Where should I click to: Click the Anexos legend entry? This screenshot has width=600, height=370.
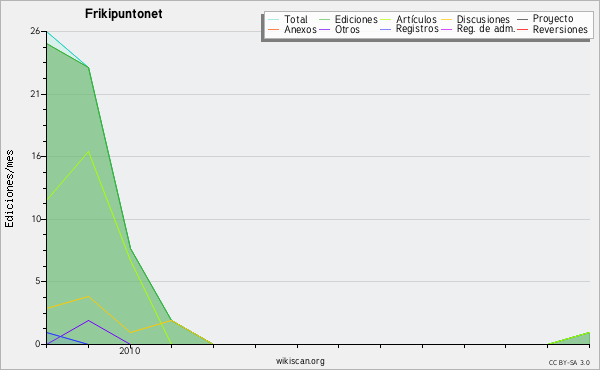292,29
